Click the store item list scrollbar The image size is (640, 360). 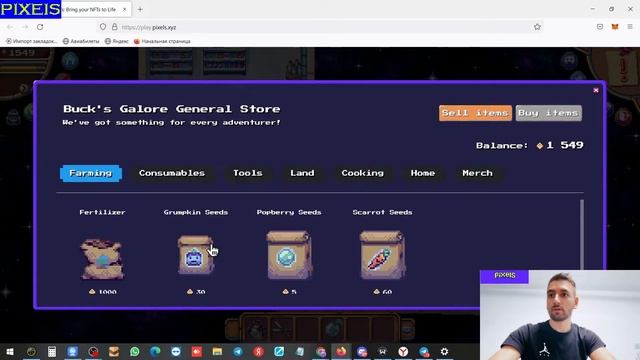582,235
